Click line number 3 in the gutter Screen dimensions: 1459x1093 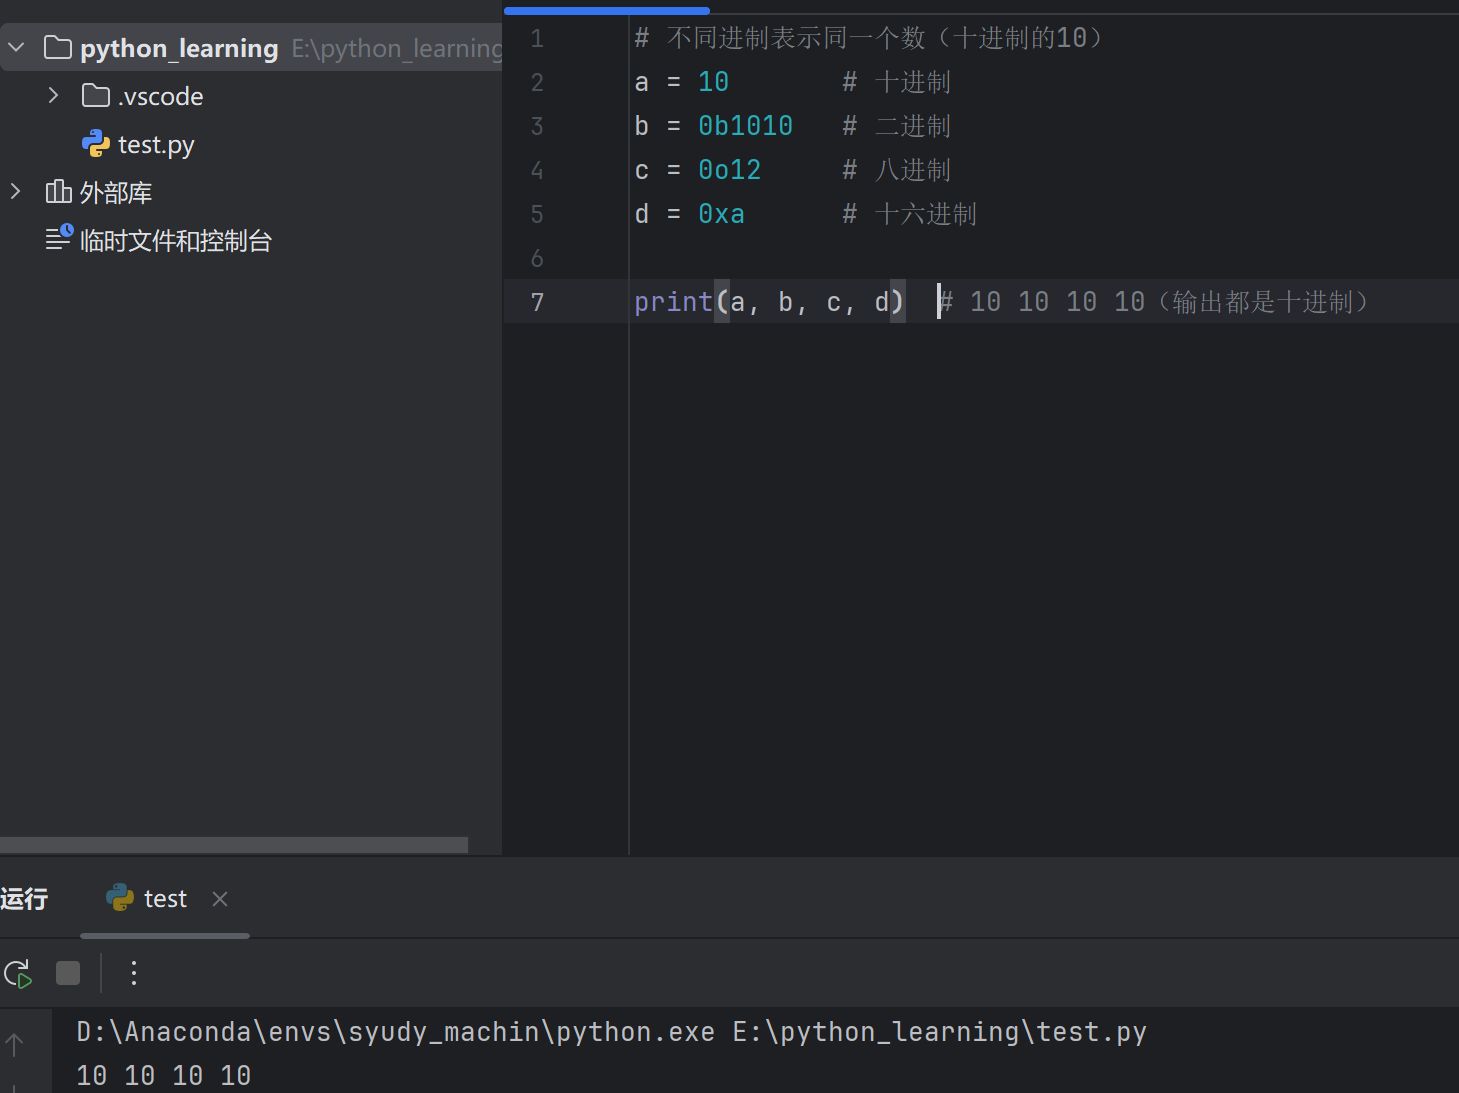click(x=537, y=127)
